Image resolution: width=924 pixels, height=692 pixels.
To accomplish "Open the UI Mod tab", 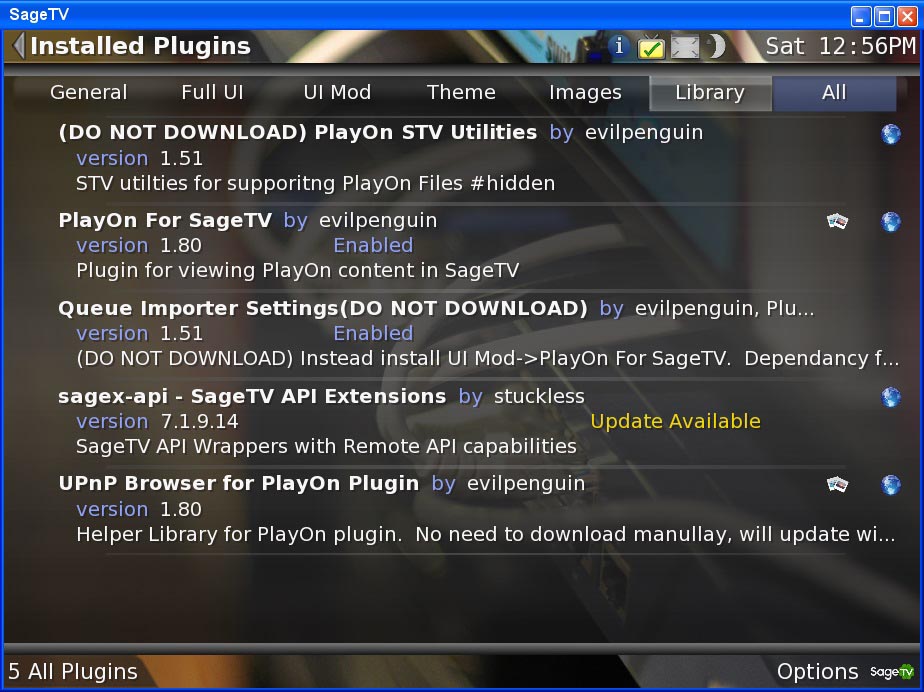I will tap(337, 93).
